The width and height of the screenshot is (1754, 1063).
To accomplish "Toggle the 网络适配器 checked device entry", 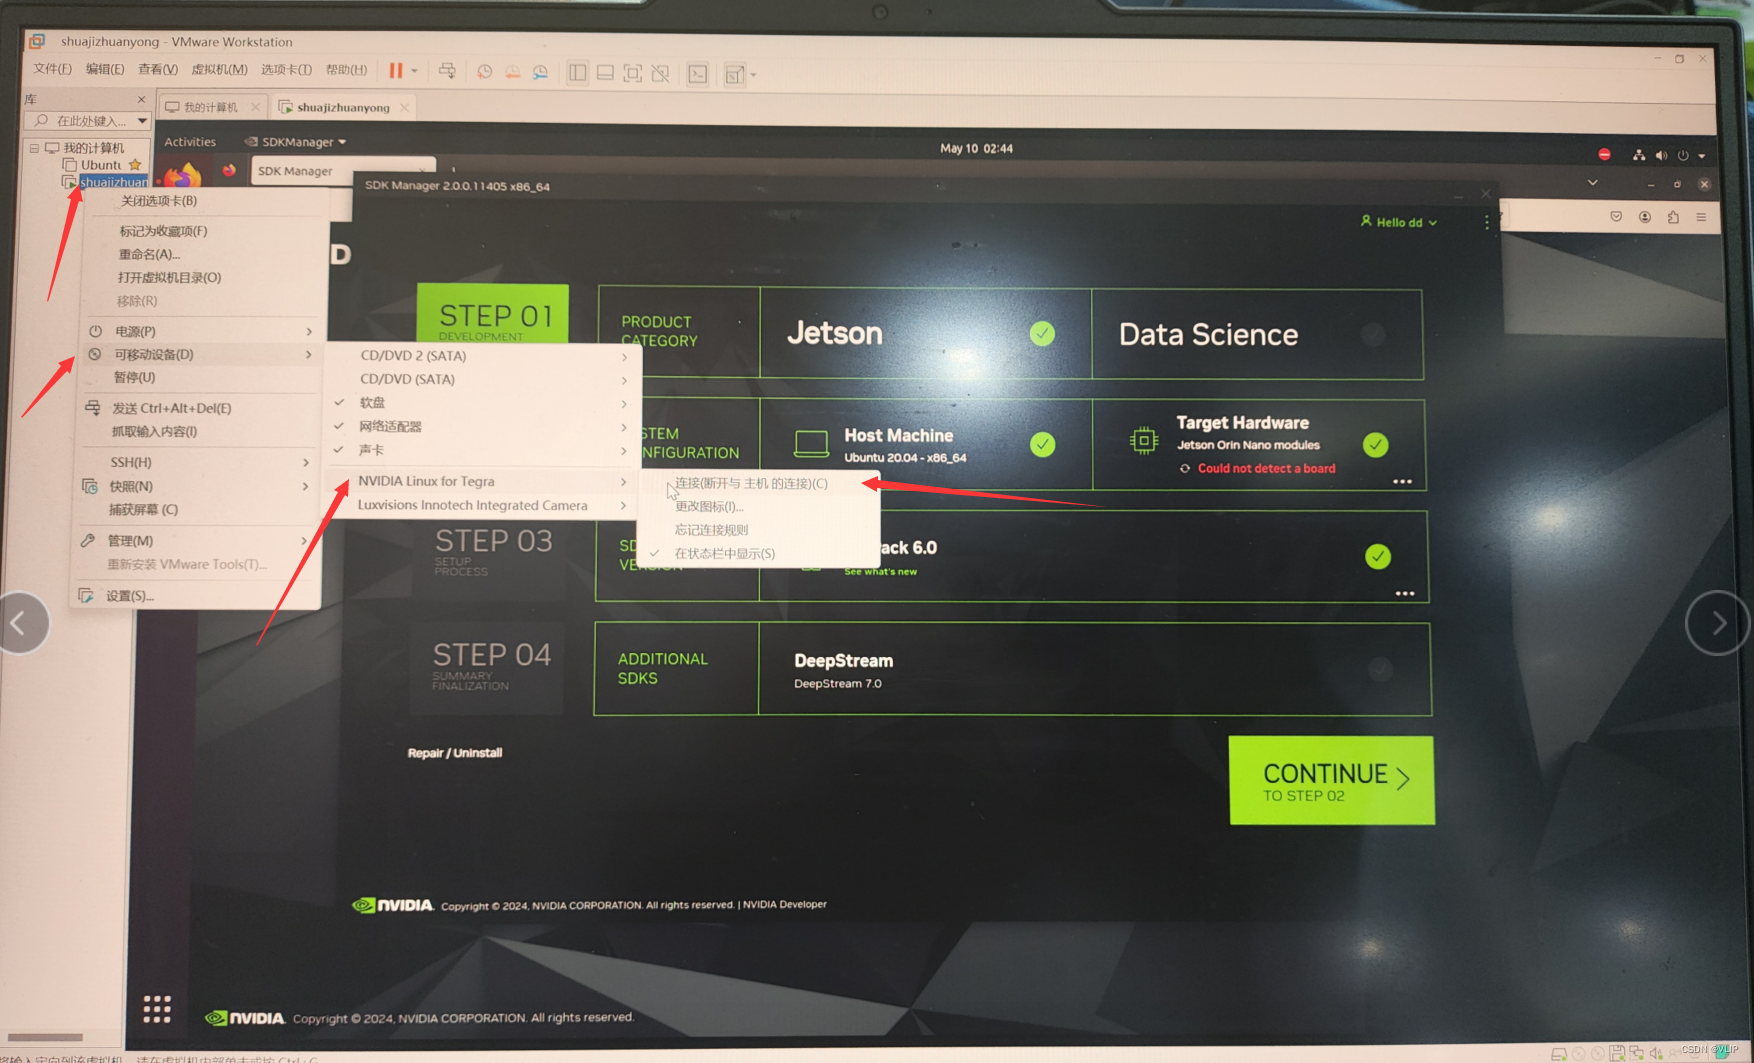I will [x=484, y=427].
